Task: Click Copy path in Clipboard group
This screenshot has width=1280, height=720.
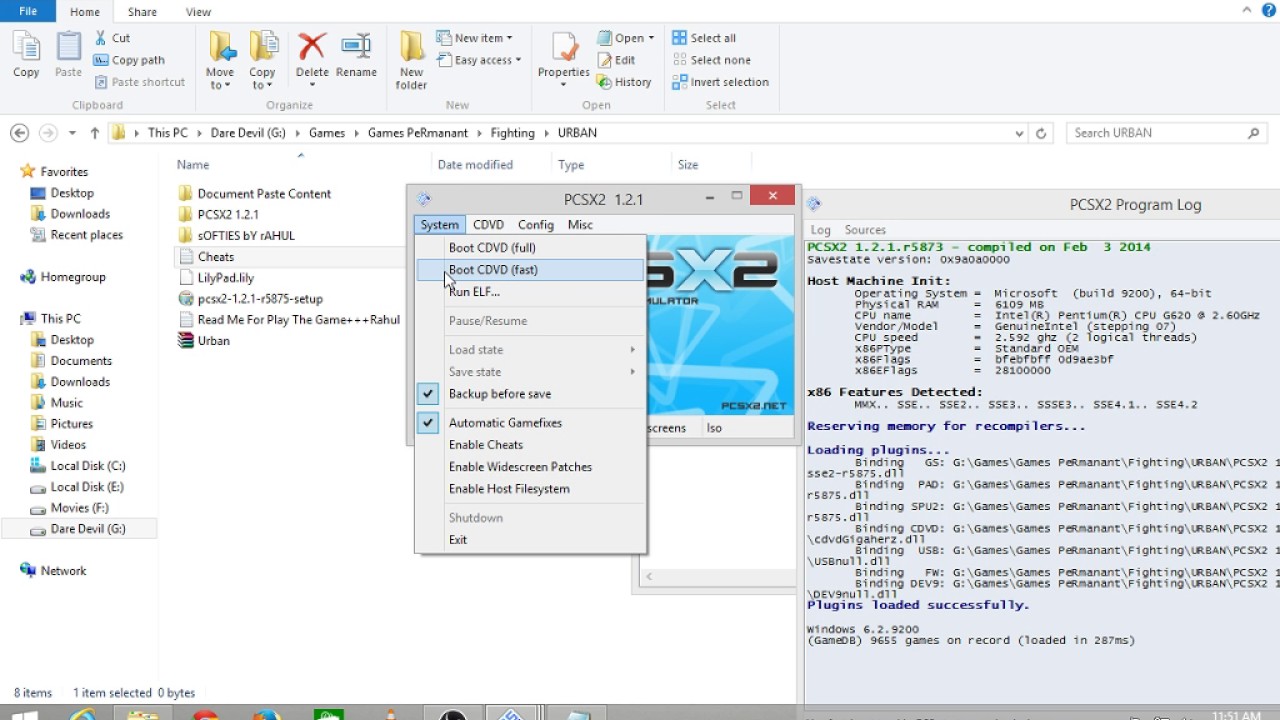Action: (129, 60)
